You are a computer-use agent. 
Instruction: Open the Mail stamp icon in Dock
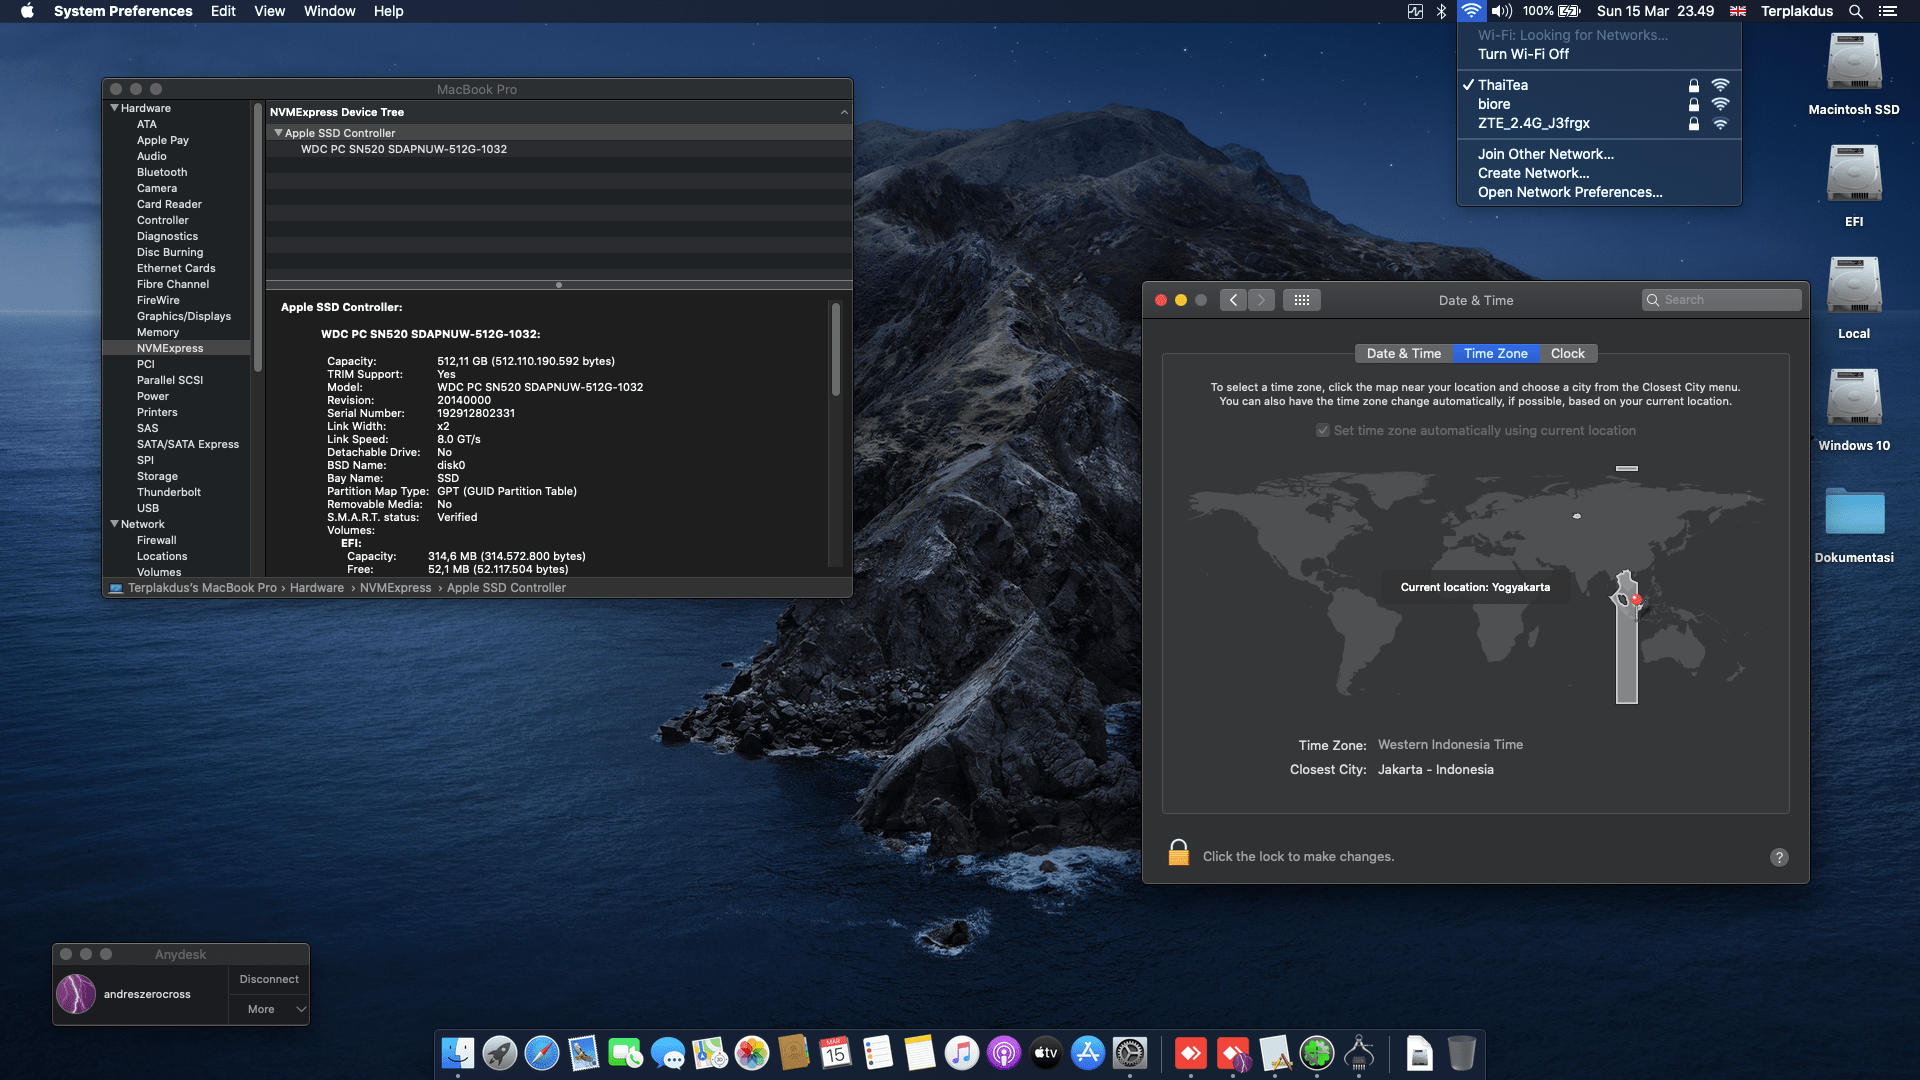point(584,1053)
